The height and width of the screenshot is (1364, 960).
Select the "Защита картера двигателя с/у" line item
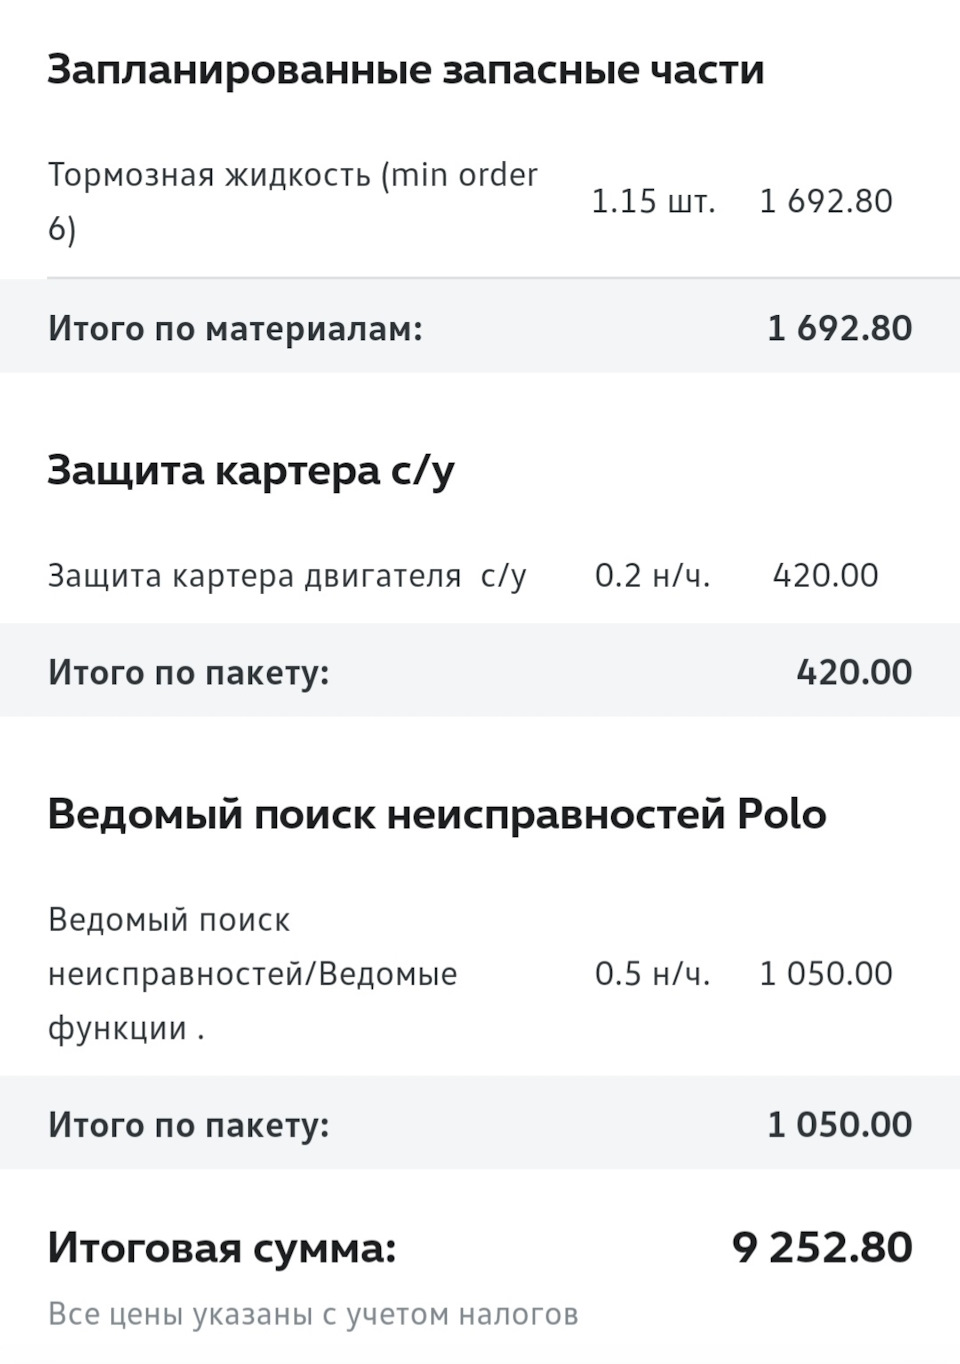286,576
